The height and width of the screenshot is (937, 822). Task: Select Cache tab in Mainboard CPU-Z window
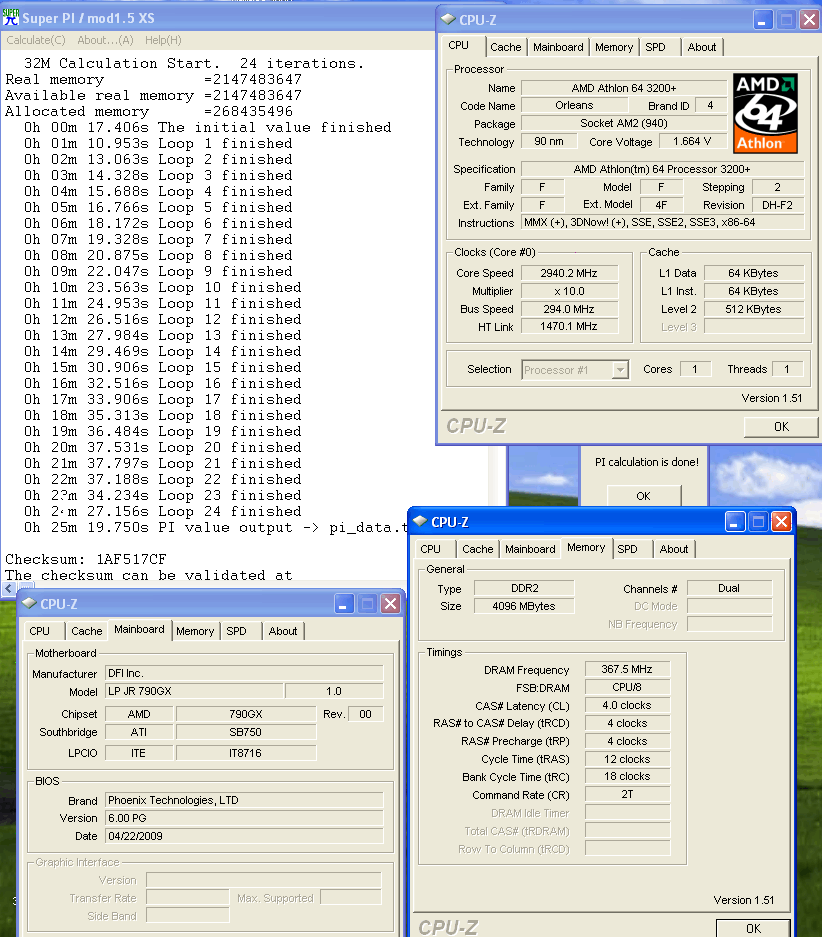tap(87, 631)
